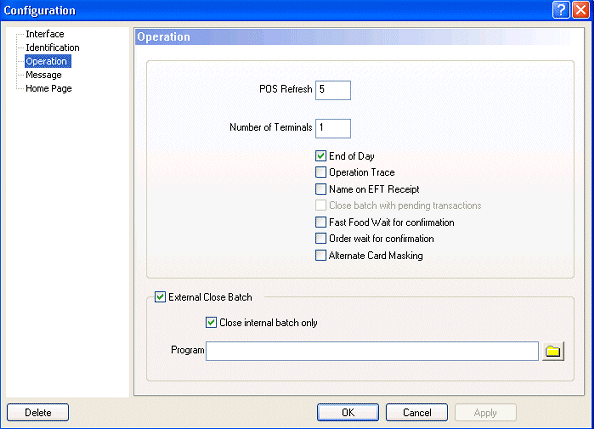
Task: Tick Name on EFT Receipt
Action: click(x=320, y=189)
